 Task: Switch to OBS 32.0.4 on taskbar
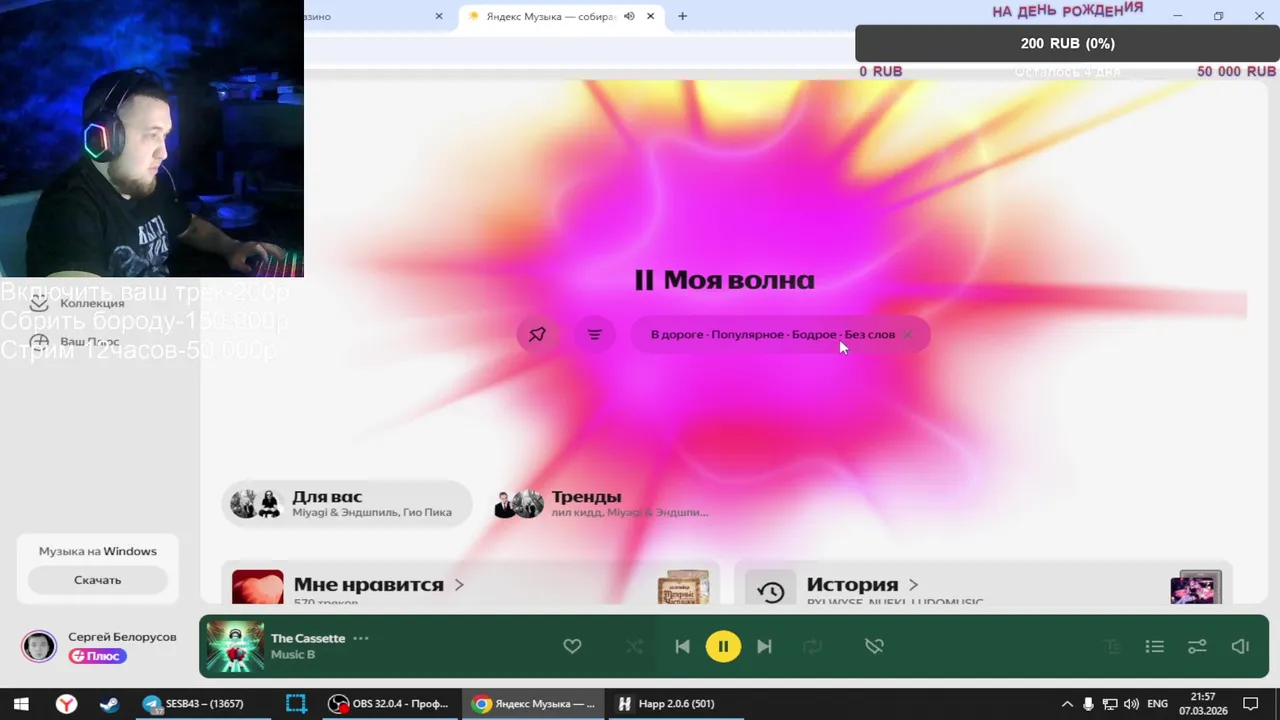pos(391,704)
